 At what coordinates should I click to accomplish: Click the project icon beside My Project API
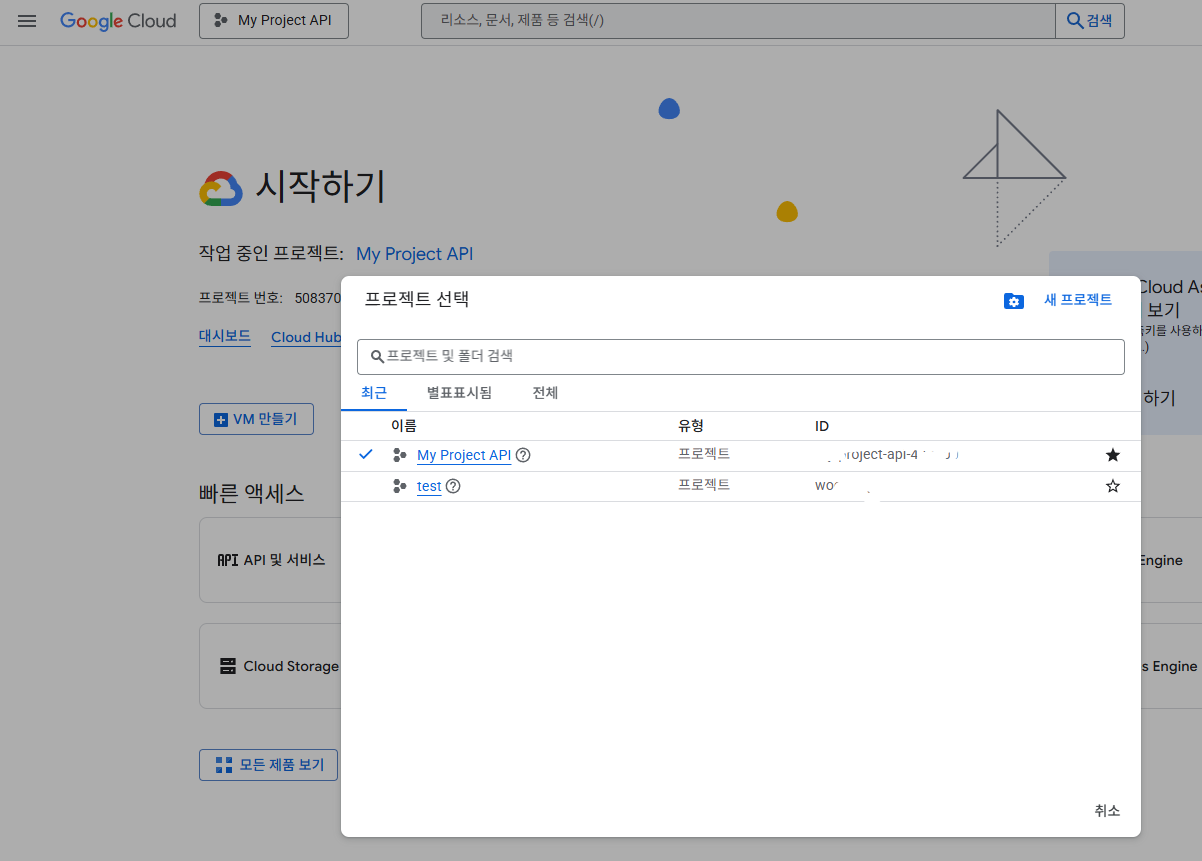400,455
